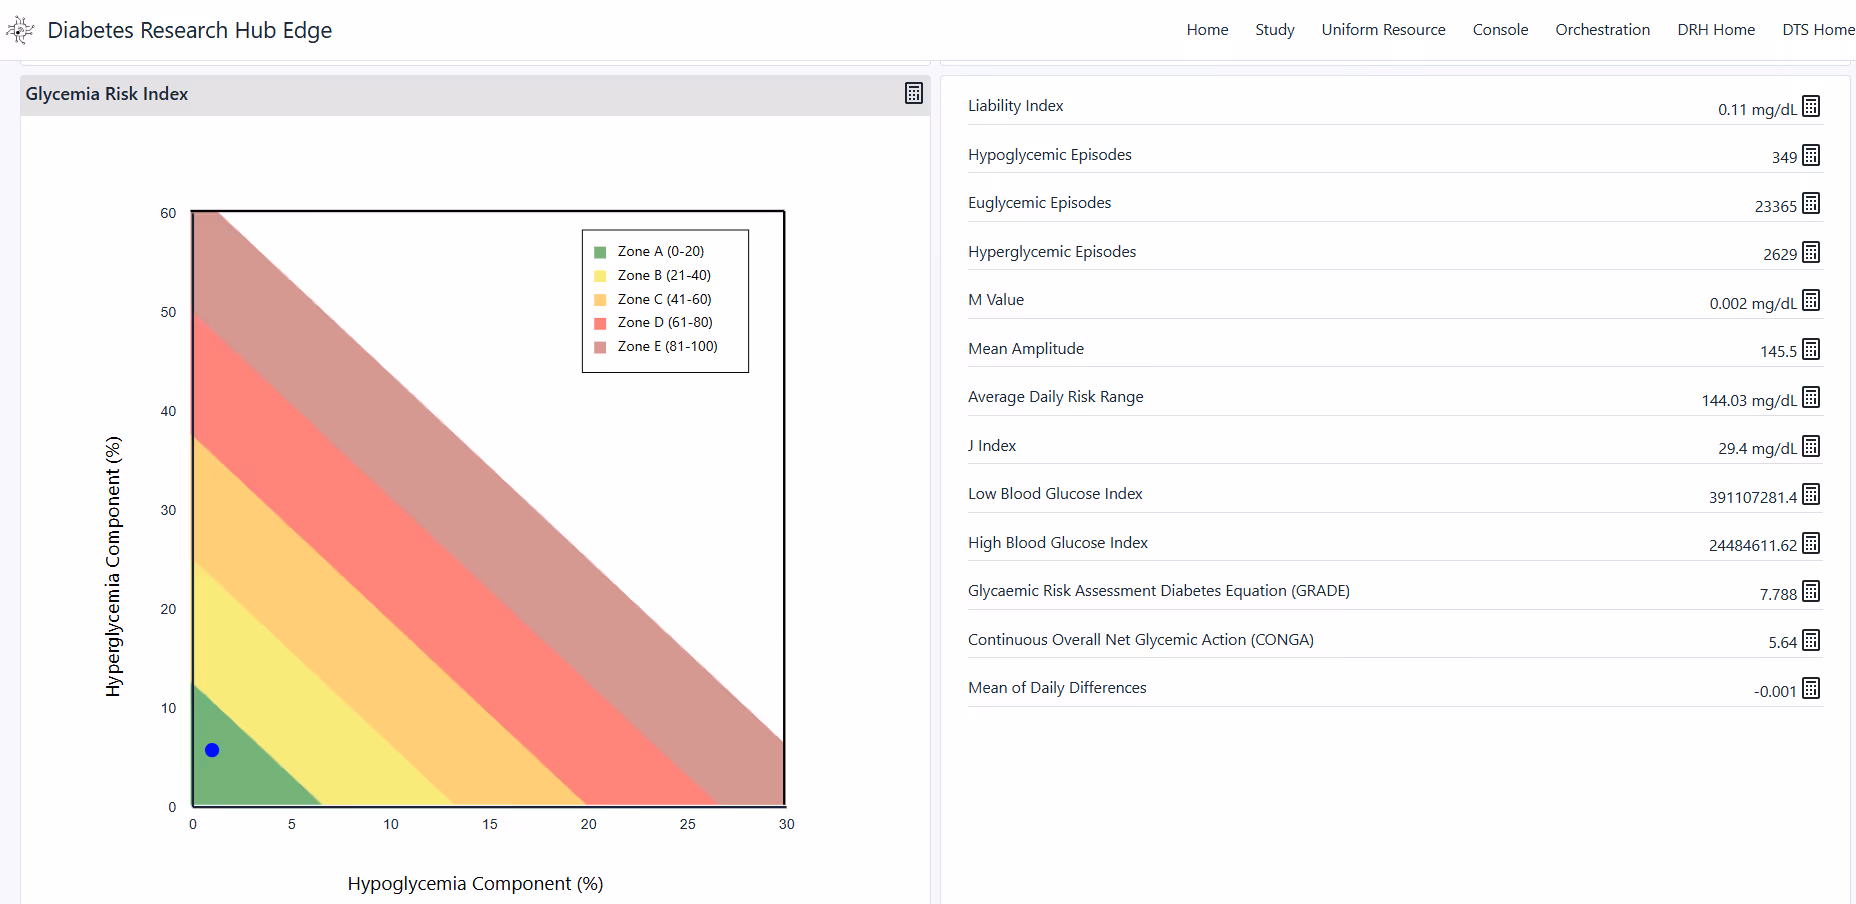The height and width of the screenshot is (904, 1856).
Task: Click Zone C orange legend swatch
Action: [600, 300]
